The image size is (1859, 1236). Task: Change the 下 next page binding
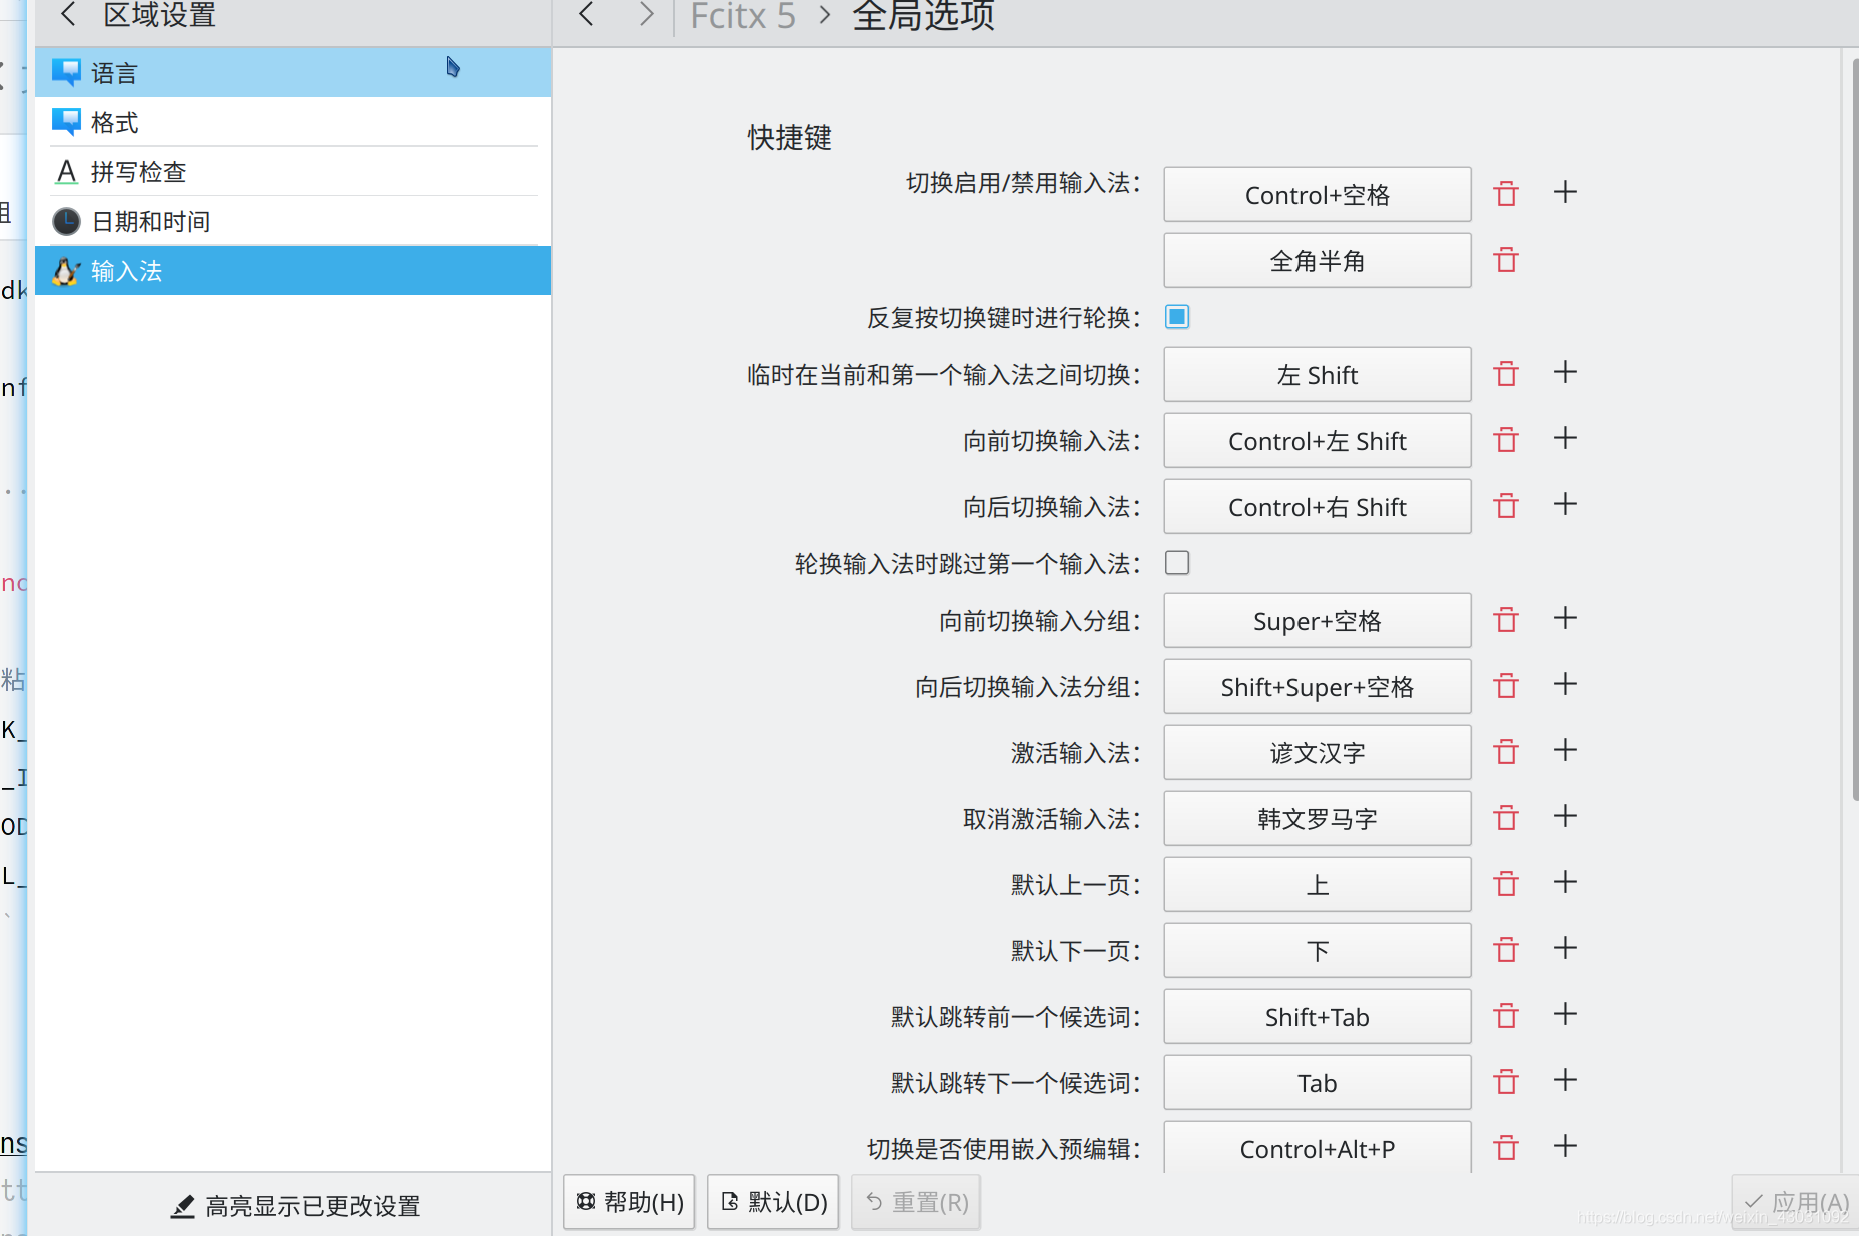coord(1317,950)
